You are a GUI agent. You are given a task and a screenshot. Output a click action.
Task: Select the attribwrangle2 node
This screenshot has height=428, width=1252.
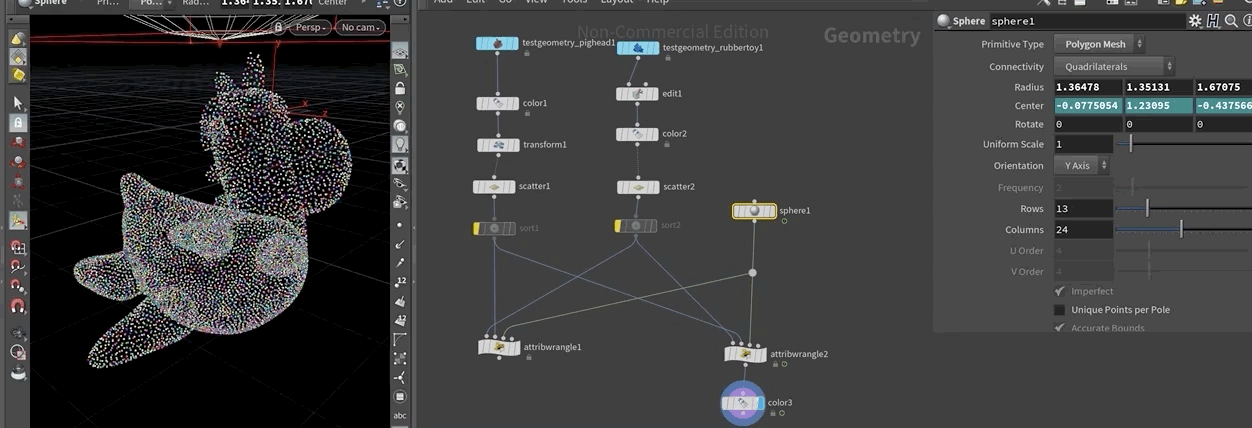745,354
